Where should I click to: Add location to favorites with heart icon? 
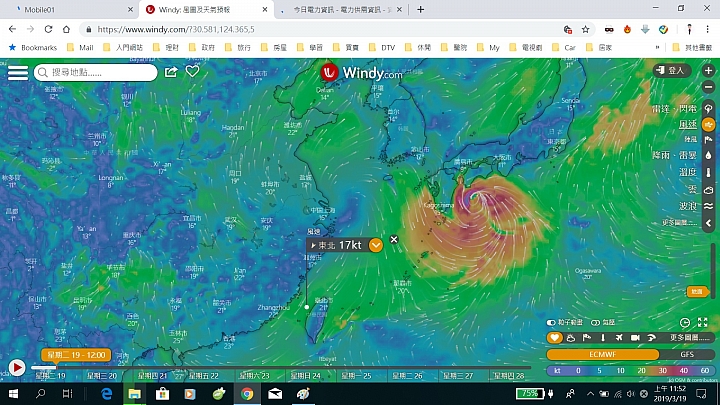coord(192,71)
